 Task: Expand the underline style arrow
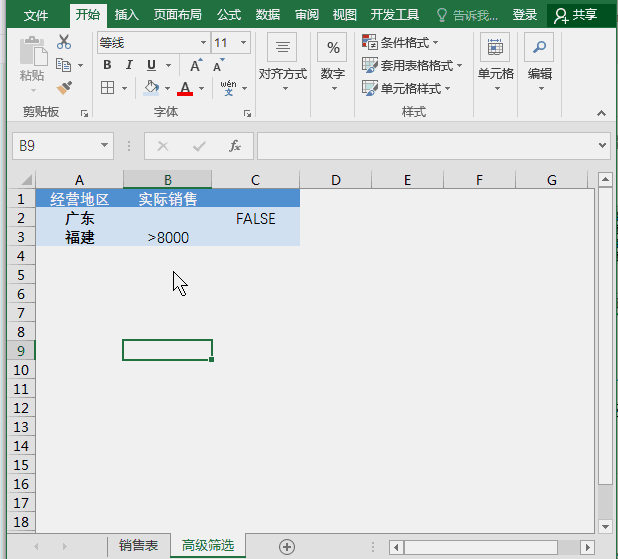click(x=169, y=65)
